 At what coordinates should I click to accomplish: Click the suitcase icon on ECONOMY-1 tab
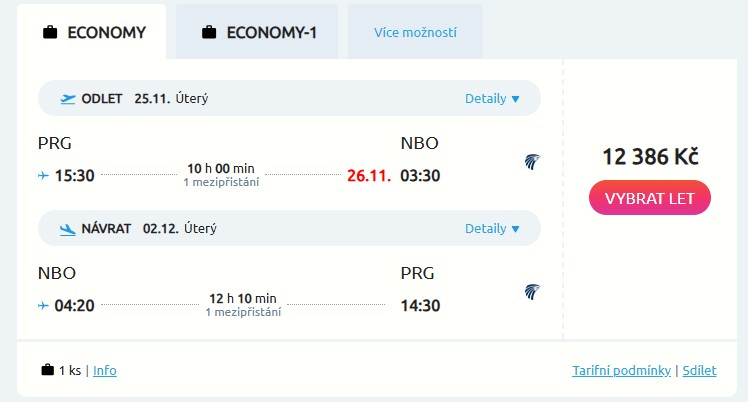coord(209,32)
